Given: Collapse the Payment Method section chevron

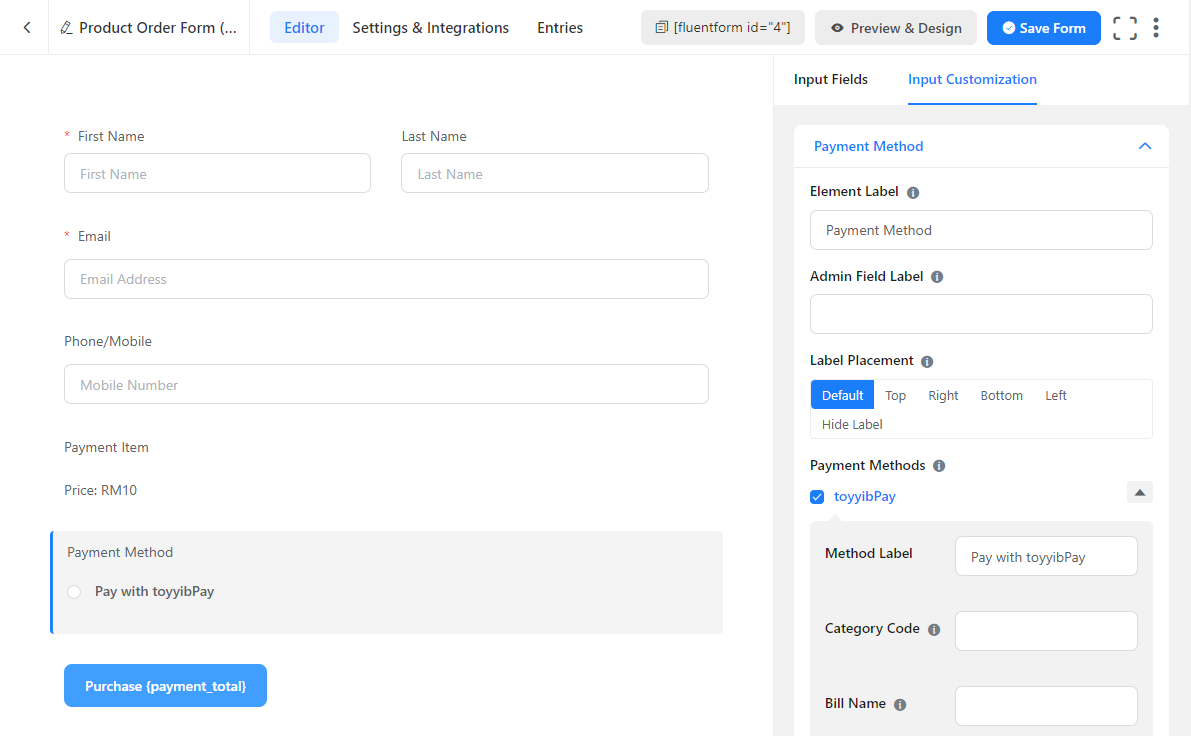Looking at the screenshot, I should click(1145, 146).
